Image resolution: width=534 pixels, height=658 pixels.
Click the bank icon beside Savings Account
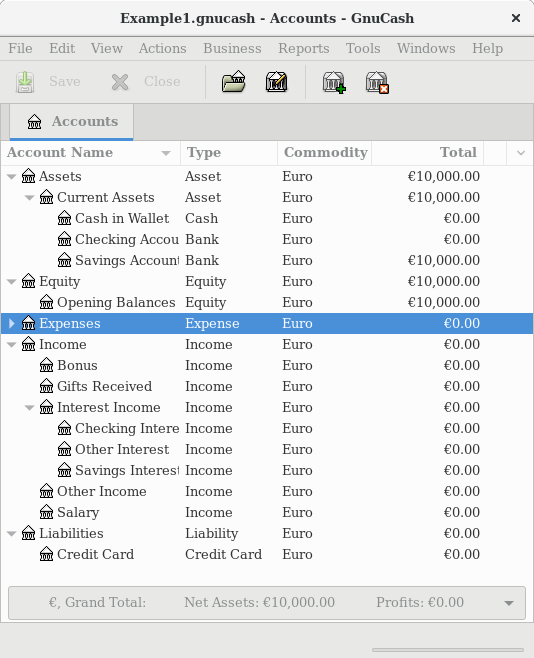[65, 260]
